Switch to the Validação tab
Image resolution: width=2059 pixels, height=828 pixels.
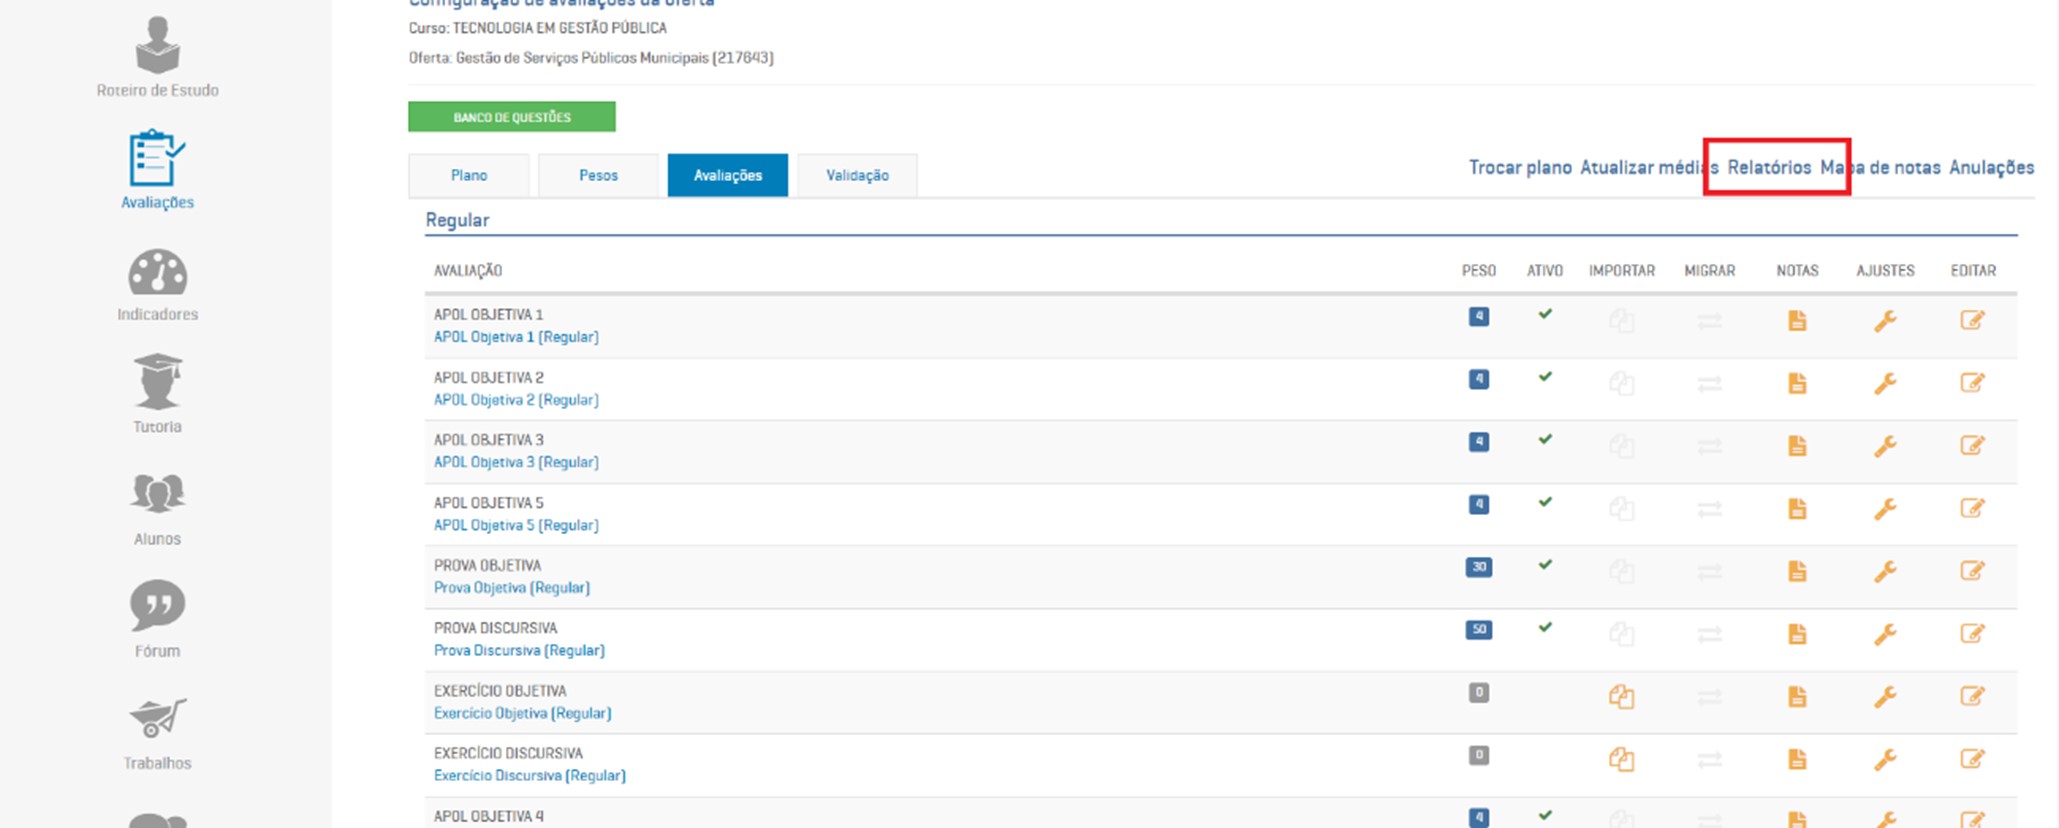pos(857,175)
